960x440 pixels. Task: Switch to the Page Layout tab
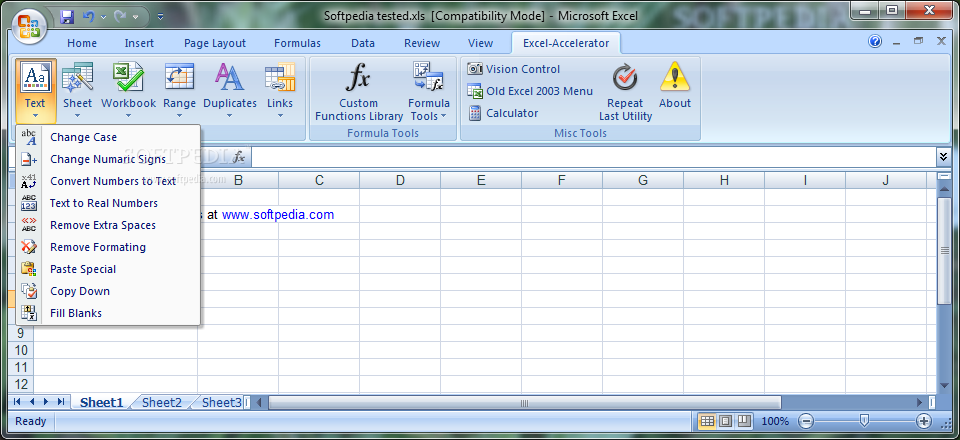215,43
